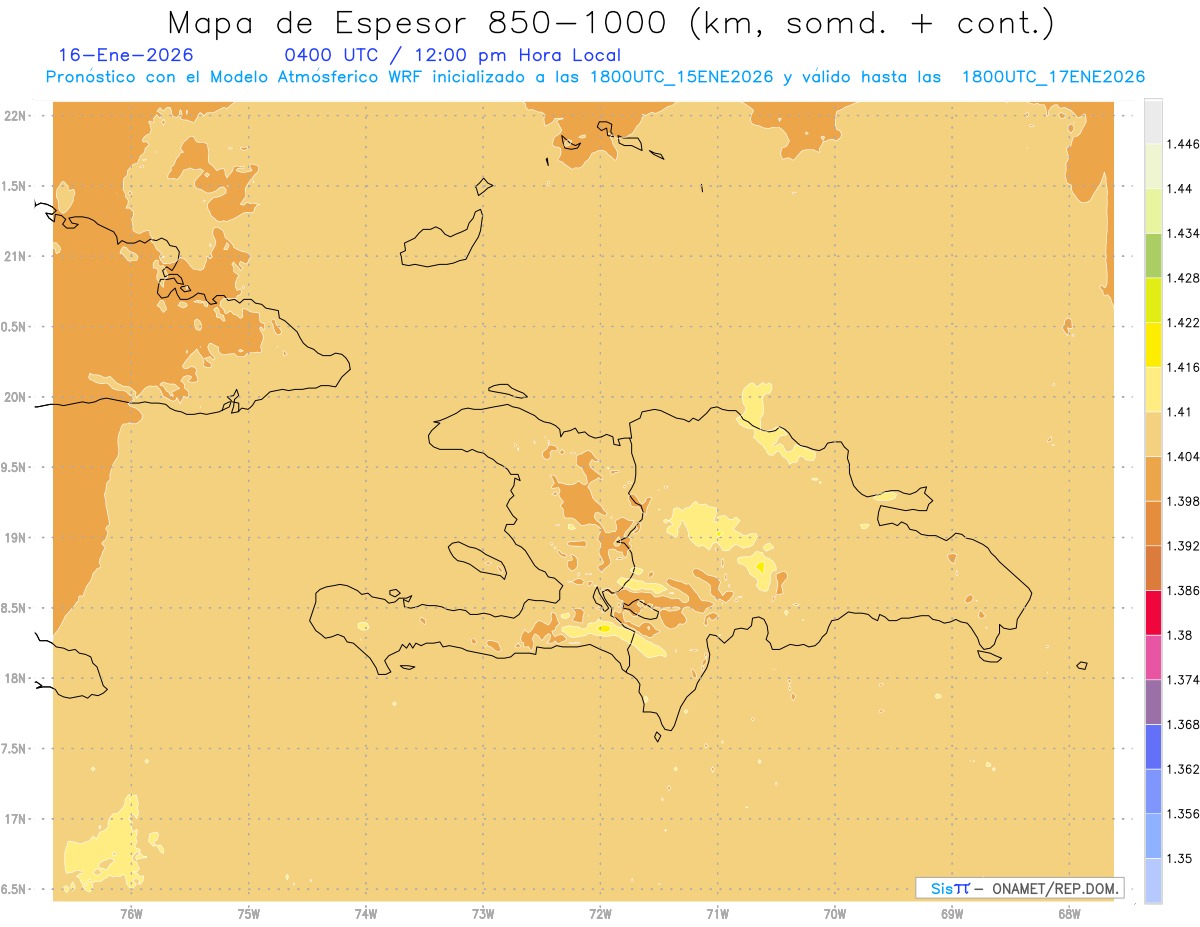Click the '0400 UTC / 12:00 pm Hora Local' time label
Image resolution: width=1200 pixels, height=927 pixels.
(453, 56)
